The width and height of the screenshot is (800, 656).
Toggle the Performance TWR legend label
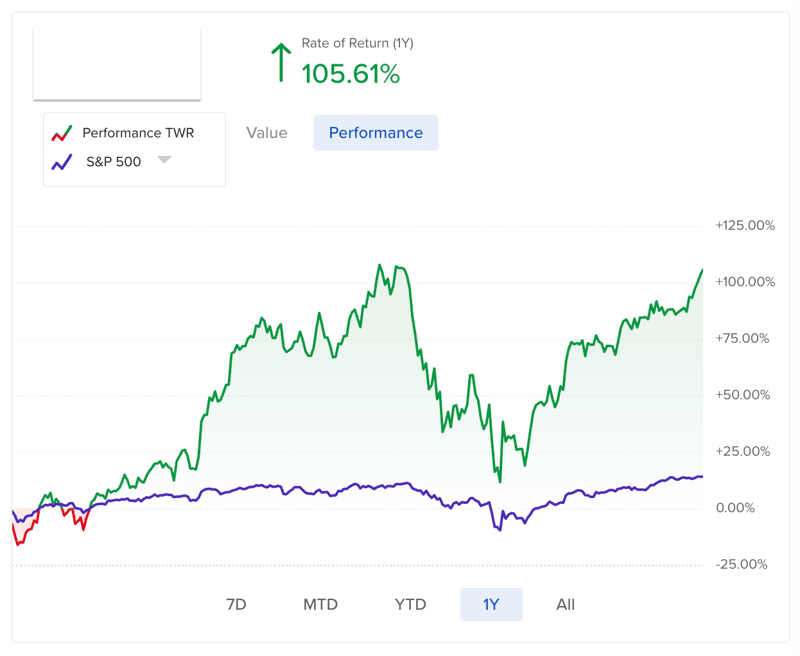(138, 133)
